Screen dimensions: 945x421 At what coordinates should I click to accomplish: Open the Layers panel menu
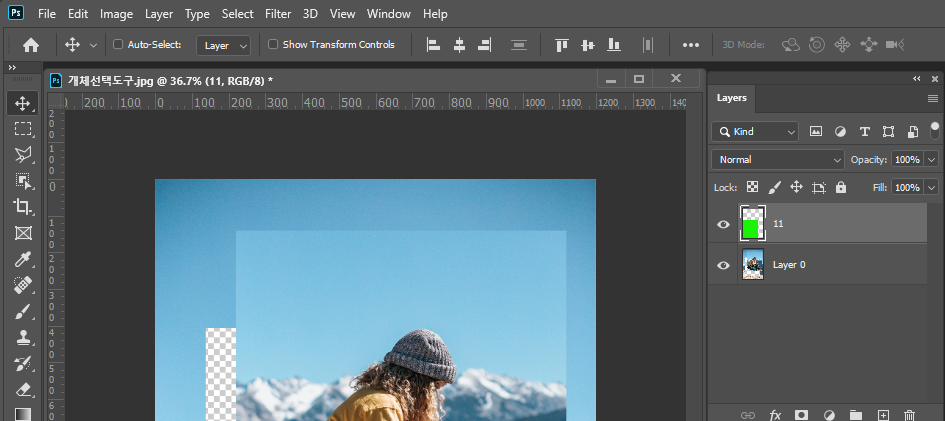click(x=932, y=98)
